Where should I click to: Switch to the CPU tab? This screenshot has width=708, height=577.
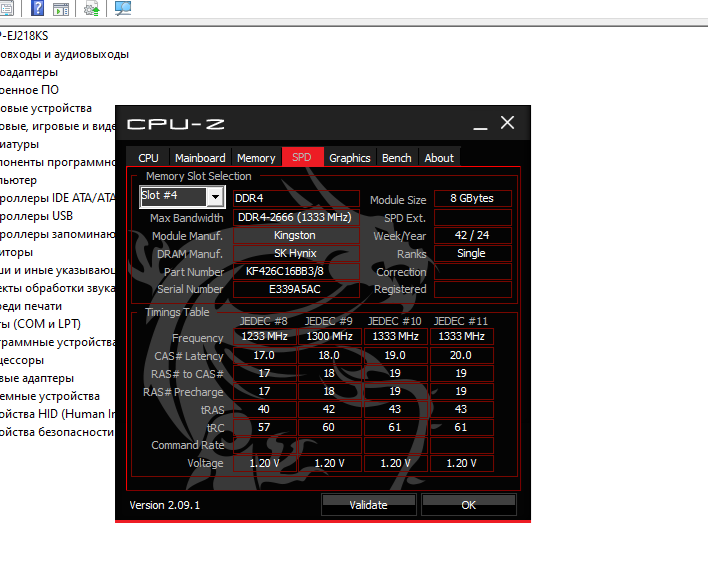(x=148, y=158)
